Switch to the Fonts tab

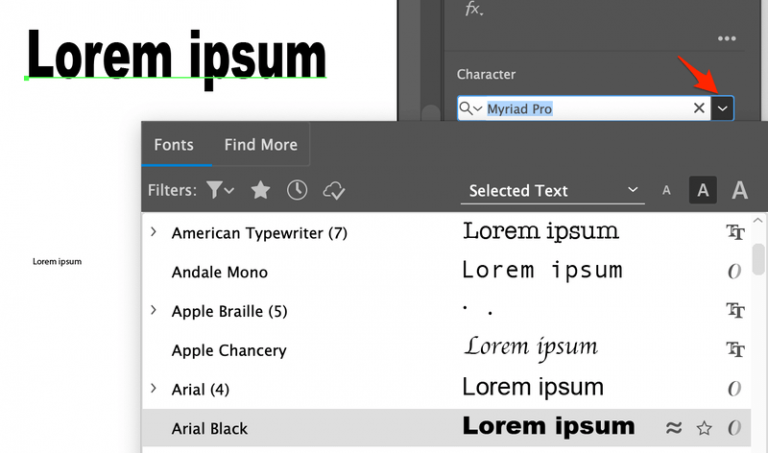coord(174,144)
